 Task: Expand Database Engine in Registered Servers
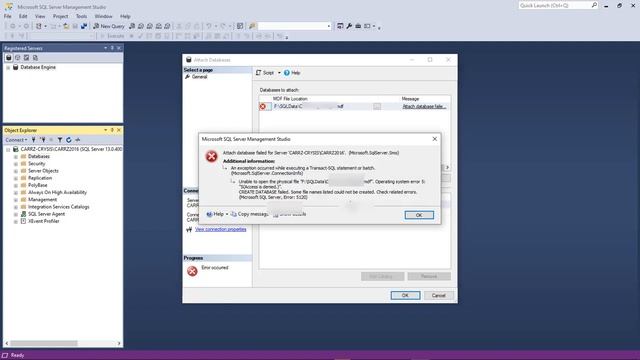(8, 67)
